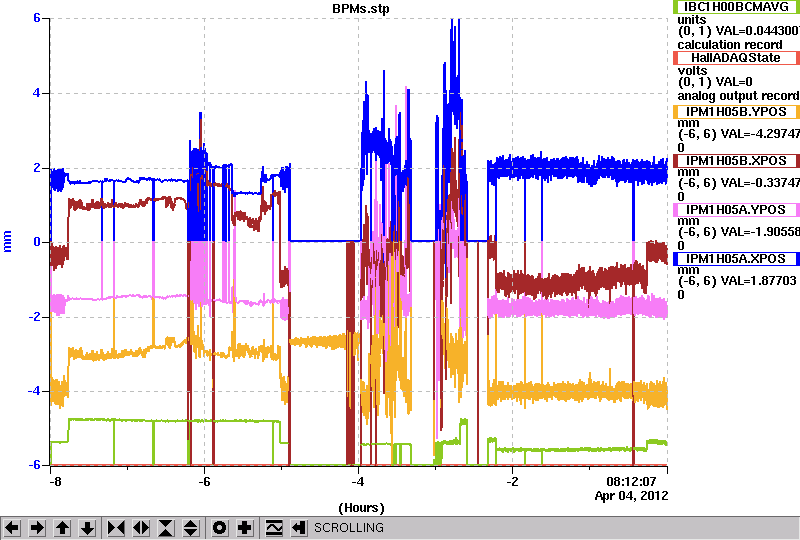Click the VAL=1.87703 readout for IPM1H05A.XPOS

click(757, 281)
